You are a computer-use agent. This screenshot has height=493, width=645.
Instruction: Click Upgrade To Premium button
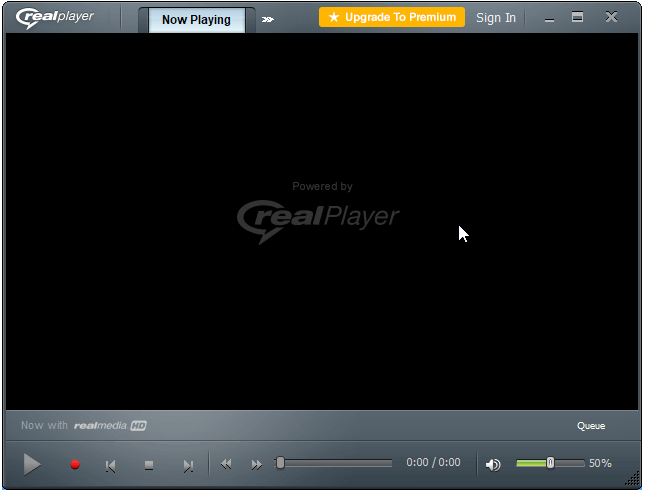(392, 17)
